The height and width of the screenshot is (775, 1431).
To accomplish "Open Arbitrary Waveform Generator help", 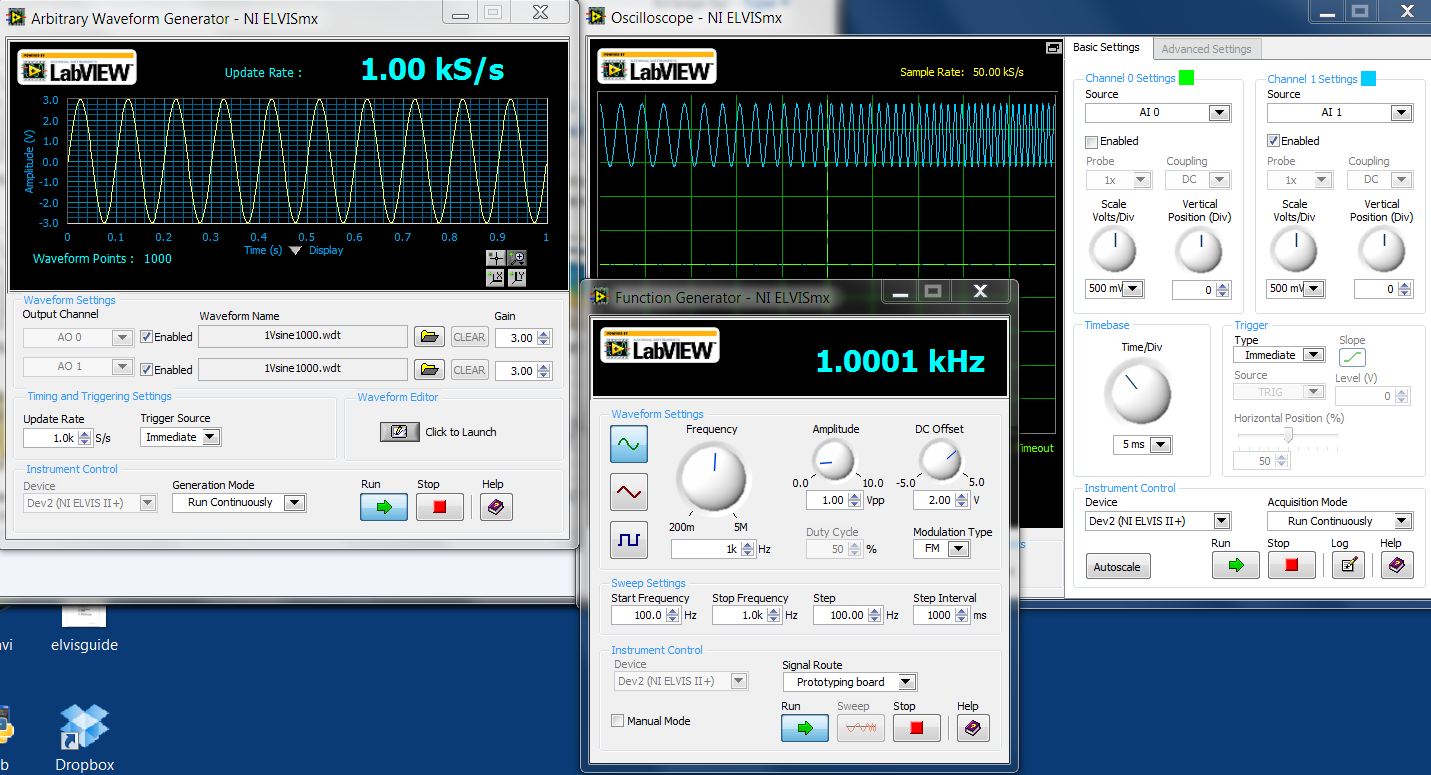I will (x=496, y=507).
